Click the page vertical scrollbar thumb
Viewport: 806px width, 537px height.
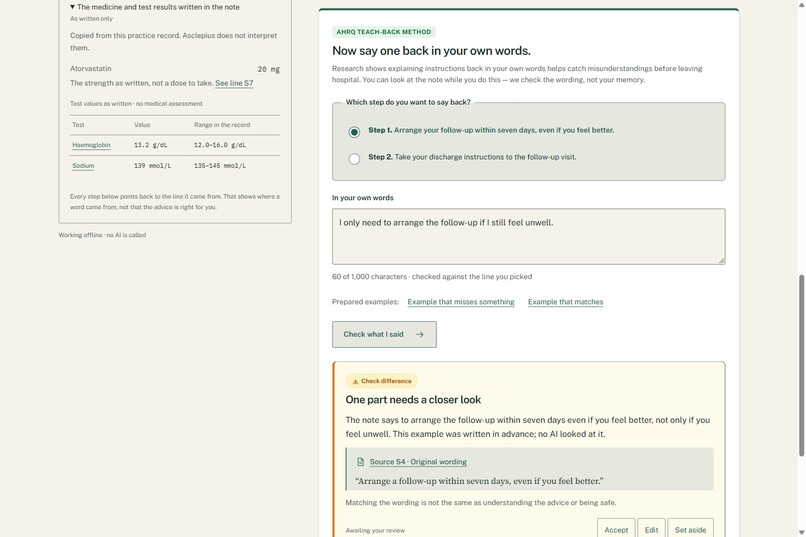[x=801, y=365]
